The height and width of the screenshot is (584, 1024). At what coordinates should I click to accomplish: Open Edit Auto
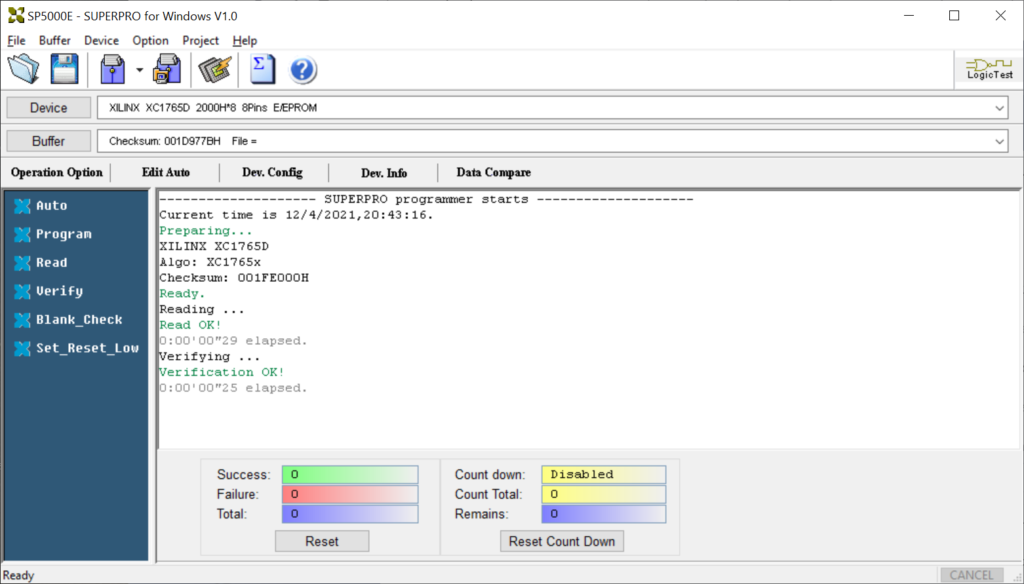click(166, 172)
